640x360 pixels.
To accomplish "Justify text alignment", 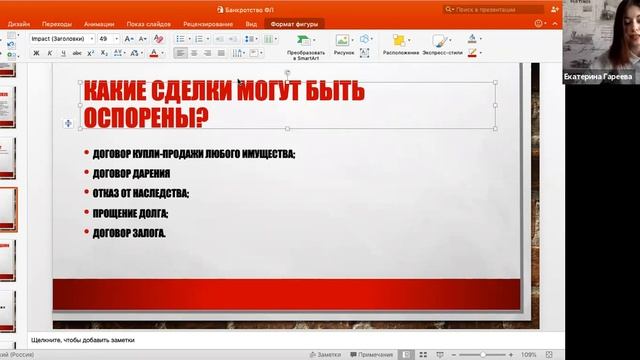I will click(221, 53).
